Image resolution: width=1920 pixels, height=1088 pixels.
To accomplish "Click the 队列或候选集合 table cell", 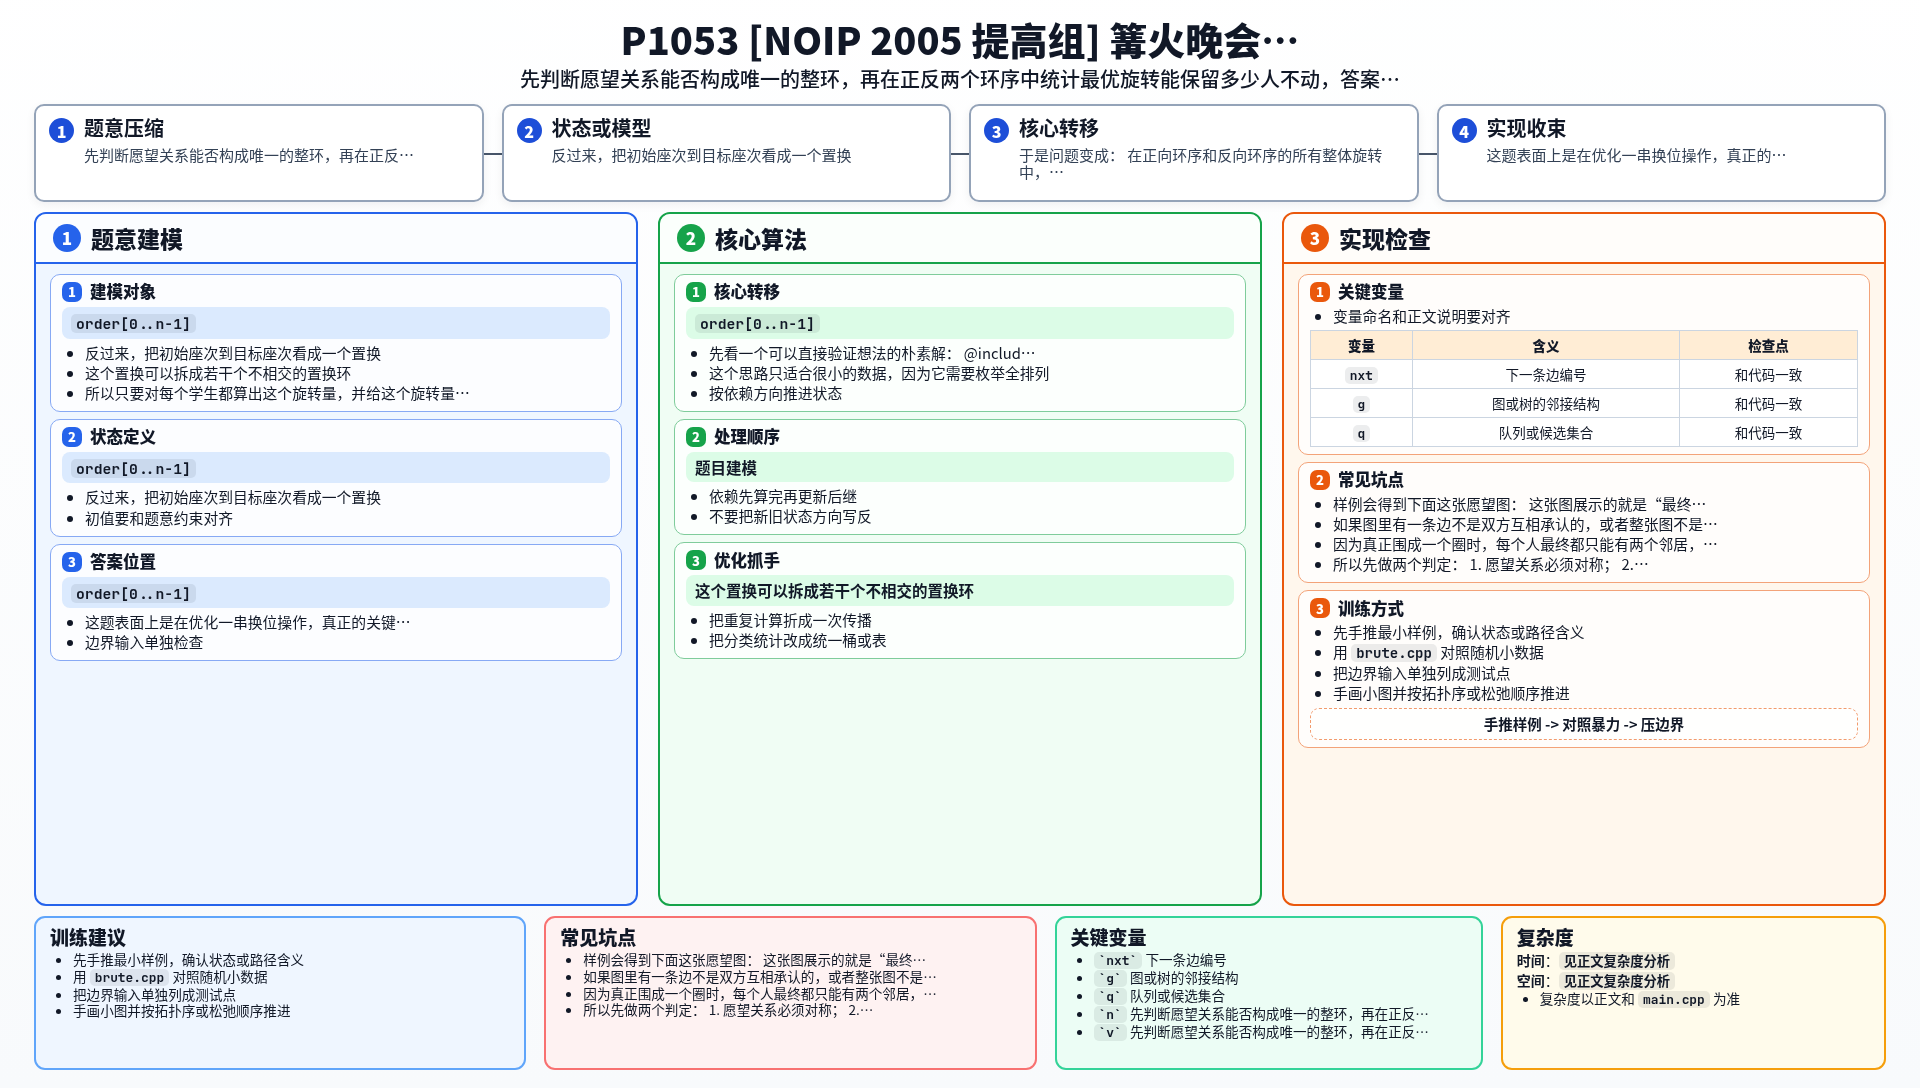I will tap(1546, 433).
